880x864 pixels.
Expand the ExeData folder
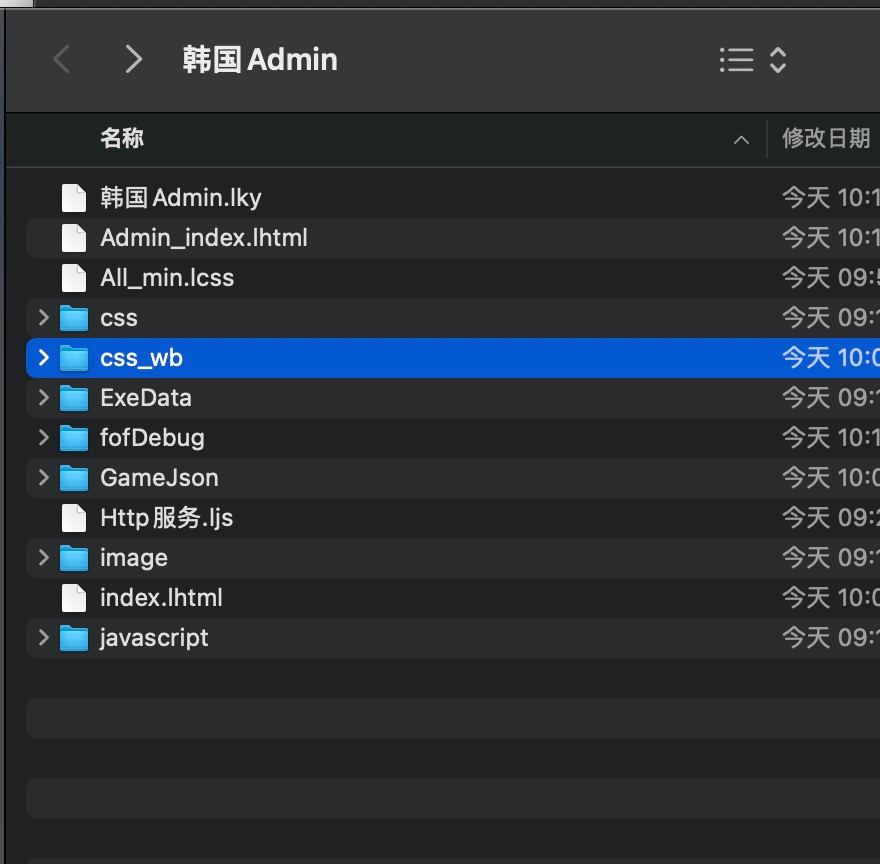pos(44,397)
